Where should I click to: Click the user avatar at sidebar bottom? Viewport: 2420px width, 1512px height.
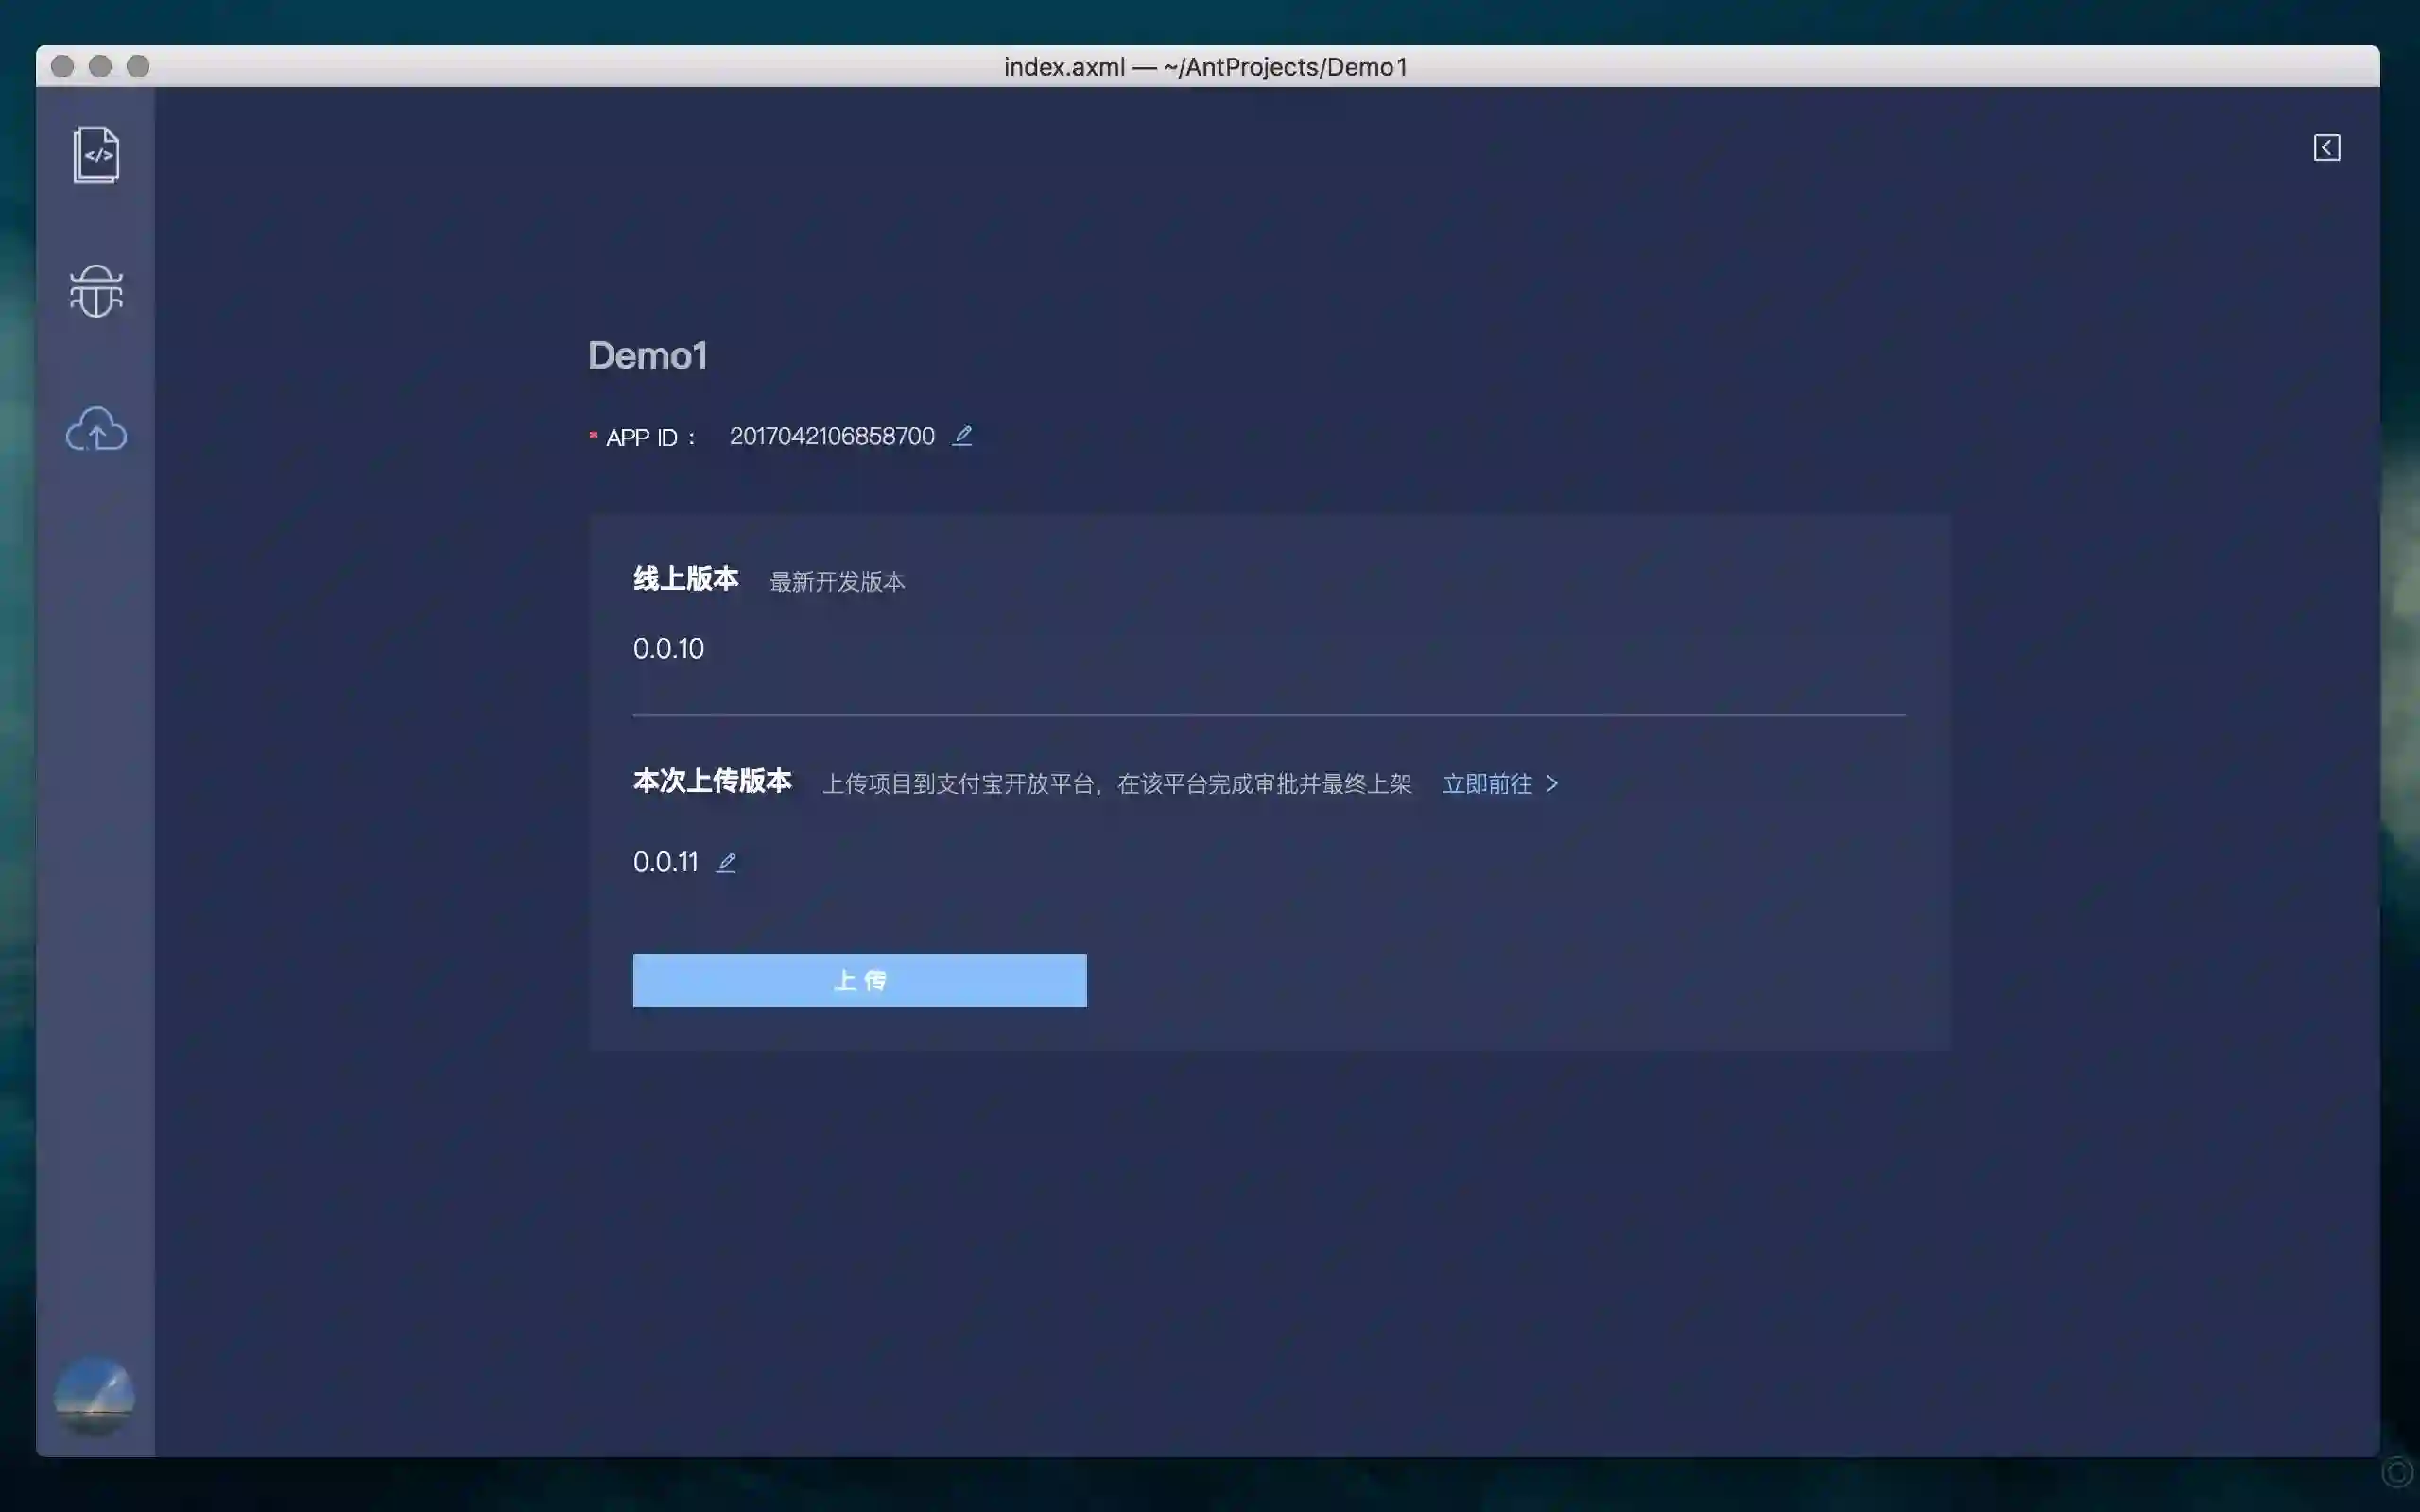click(94, 1395)
